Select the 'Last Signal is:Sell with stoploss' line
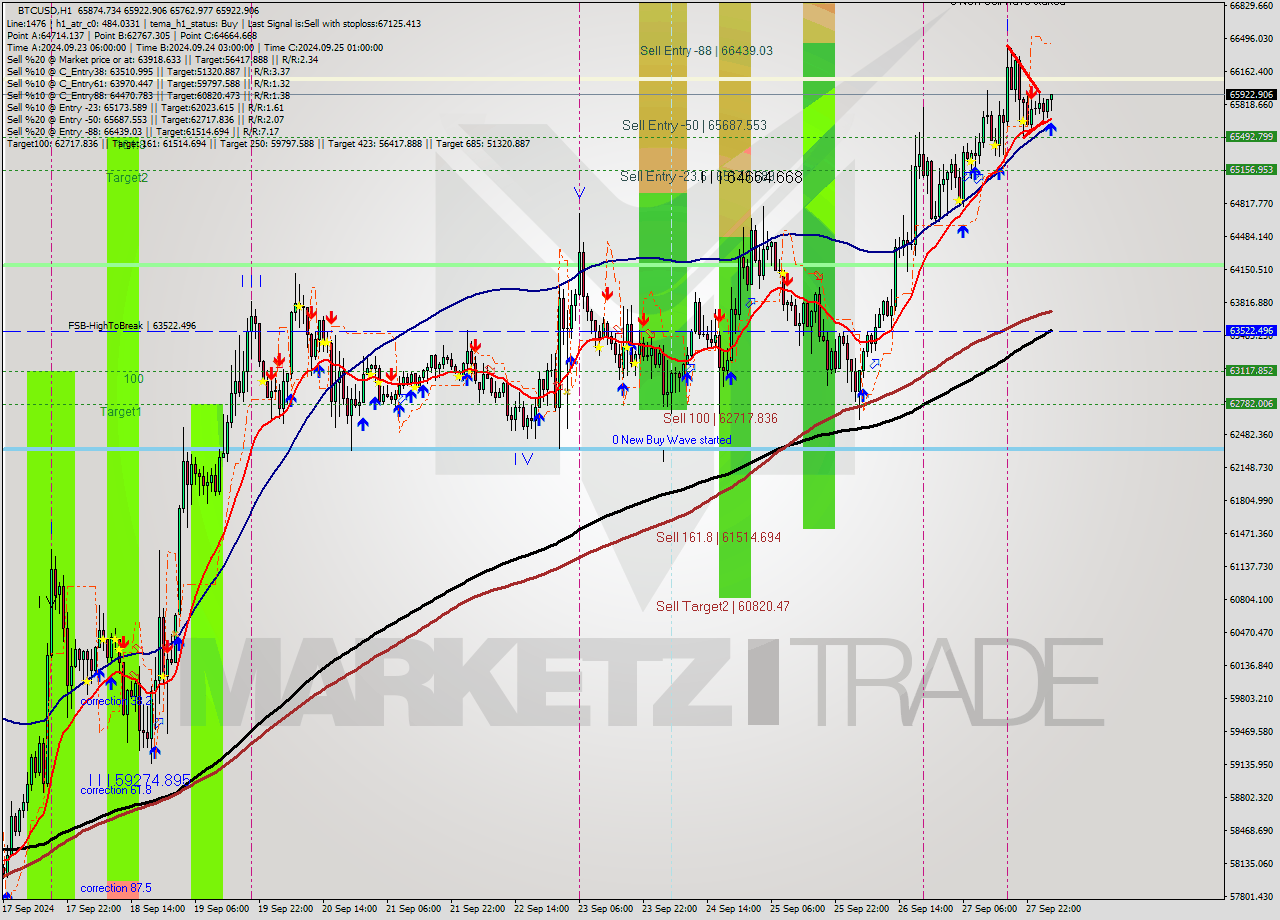The width and height of the screenshot is (1280, 920). pos(333,23)
